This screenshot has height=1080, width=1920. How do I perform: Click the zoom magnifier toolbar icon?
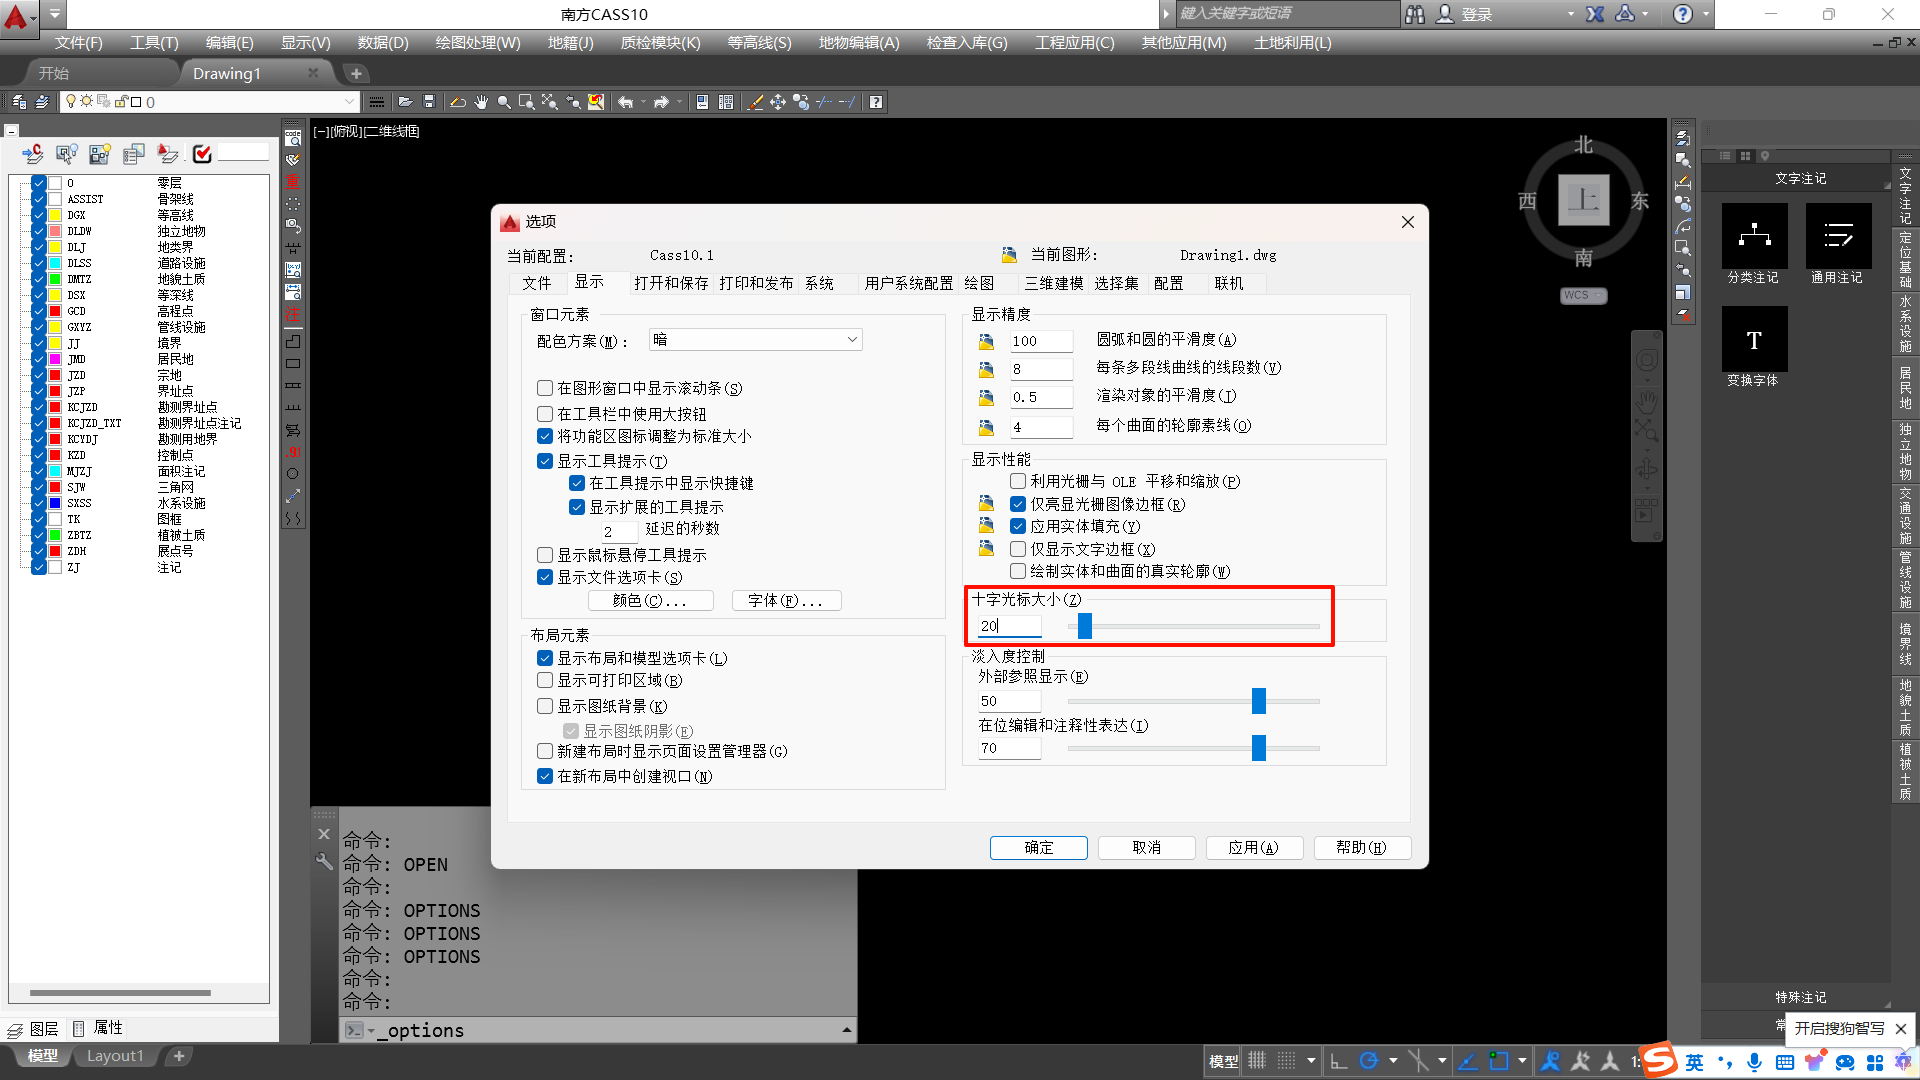coord(504,102)
